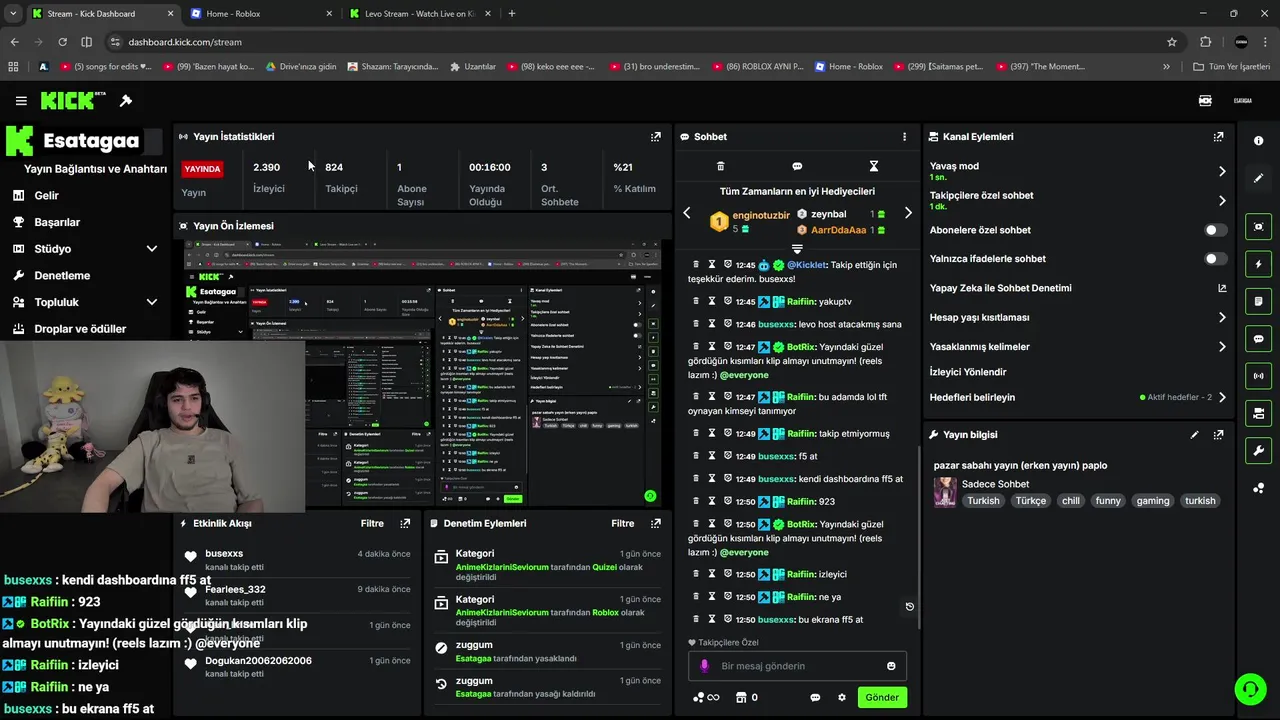Expand Yasaklanmış kelimeler option

(1222, 347)
